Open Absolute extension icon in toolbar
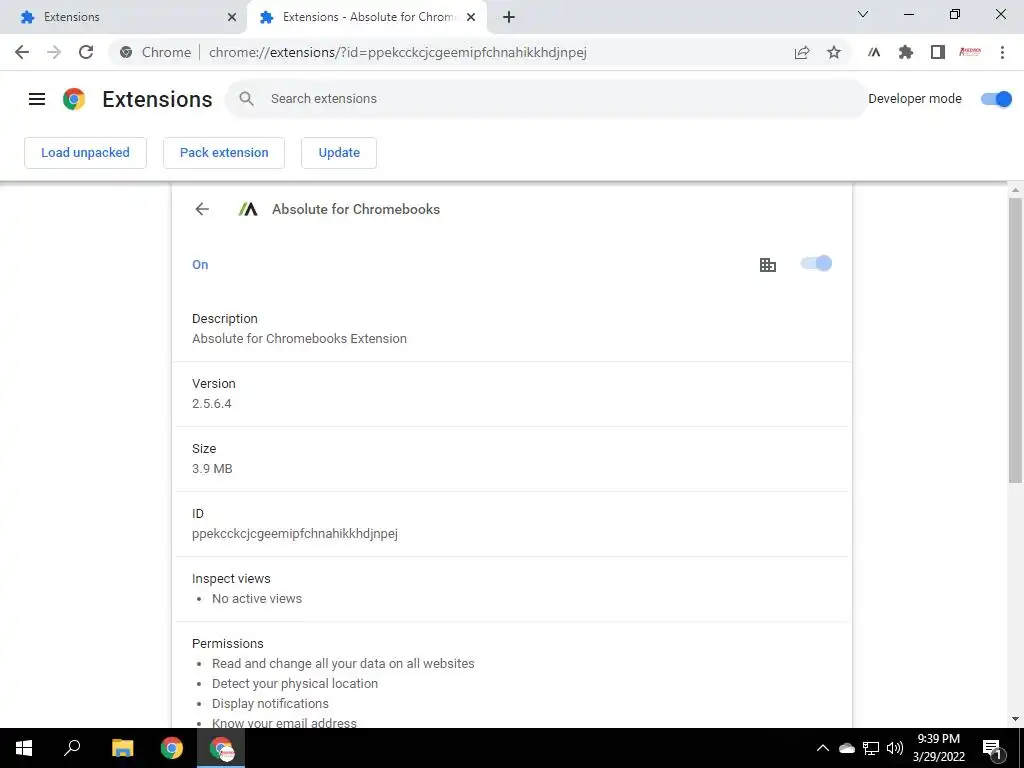Viewport: 1024px width, 768px height. [874, 52]
